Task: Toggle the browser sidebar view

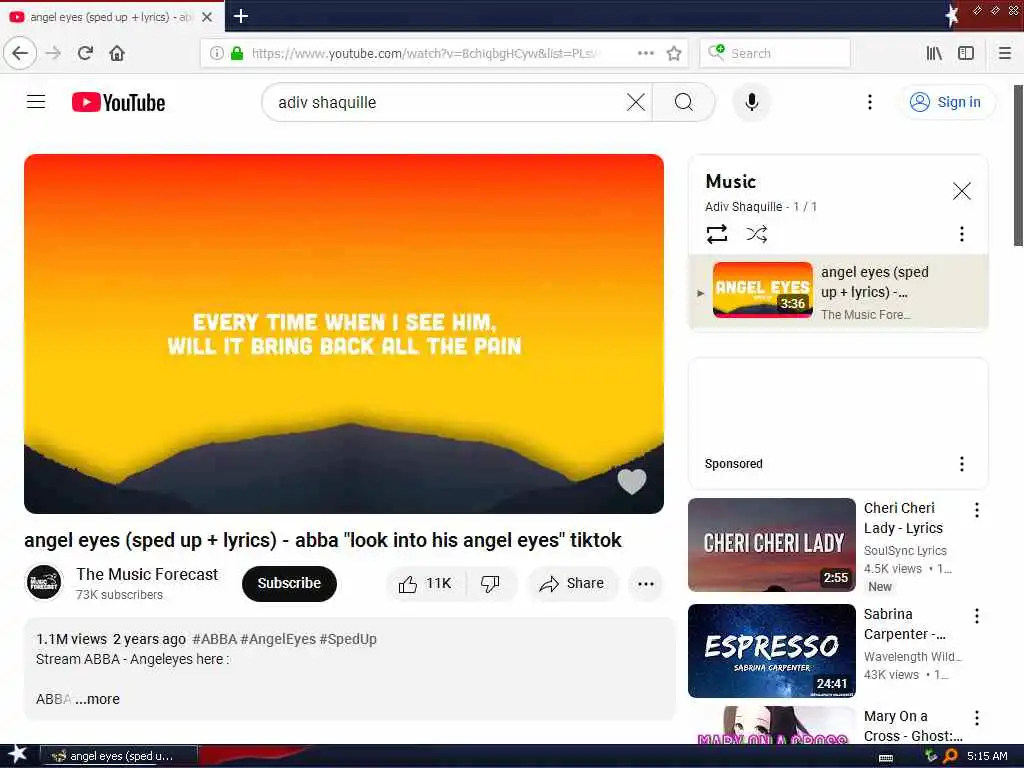Action: pos(966,53)
